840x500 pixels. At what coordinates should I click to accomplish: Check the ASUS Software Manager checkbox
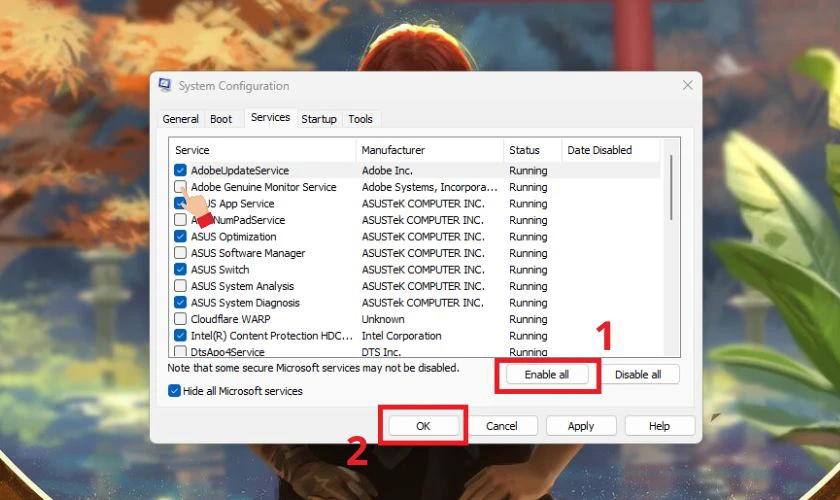pos(180,253)
